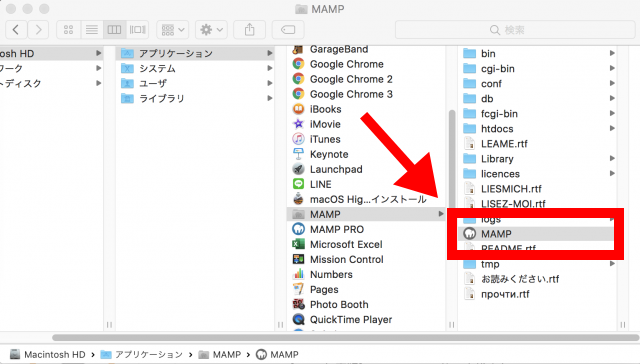The image size is (640, 364).
Task: Expand the htdocs folder arrow
Action: [612, 129]
